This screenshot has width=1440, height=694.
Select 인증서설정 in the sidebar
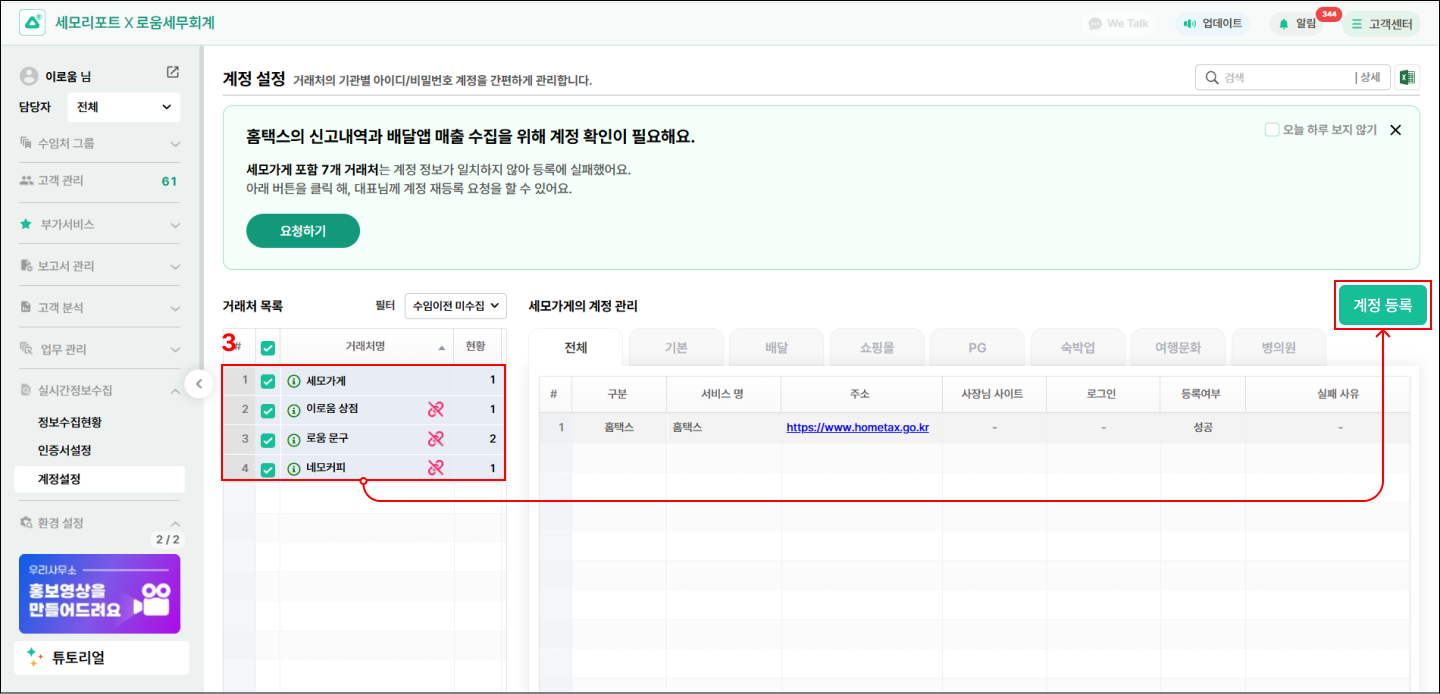[x=65, y=451]
